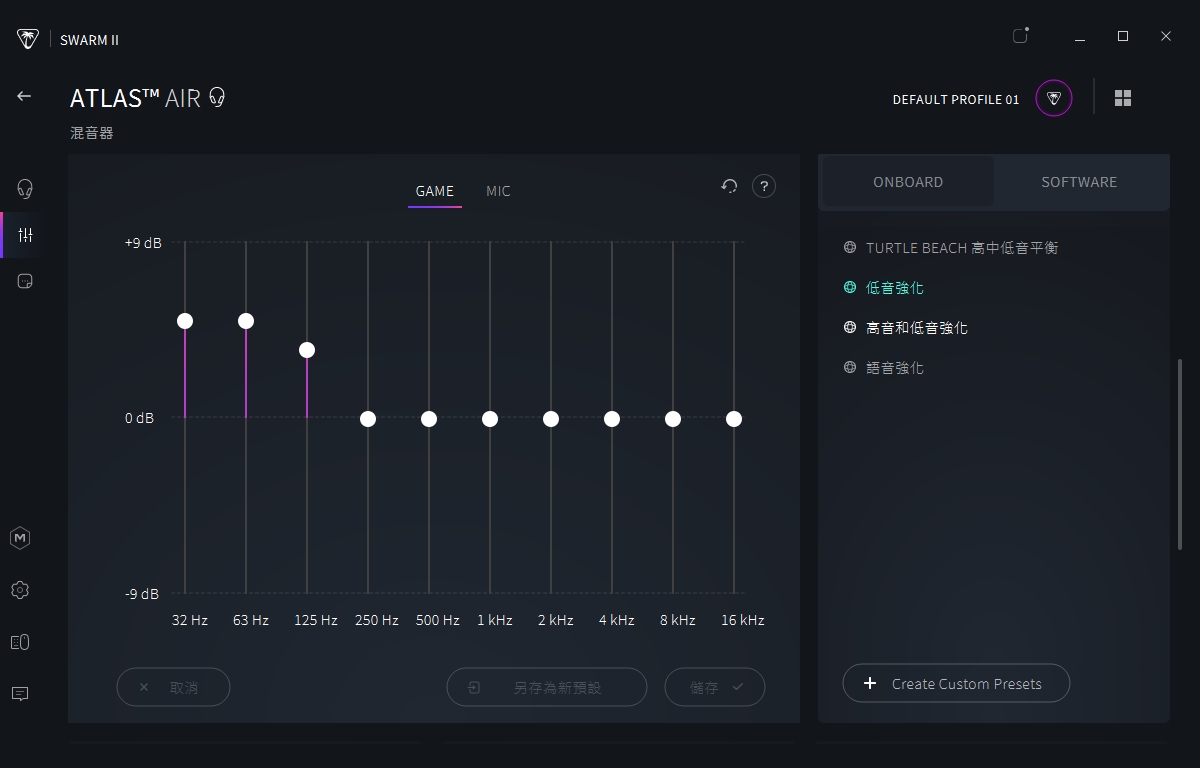Open settings gear in sidebar
Viewport: 1200px width, 768px height.
pyautogui.click(x=20, y=590)
